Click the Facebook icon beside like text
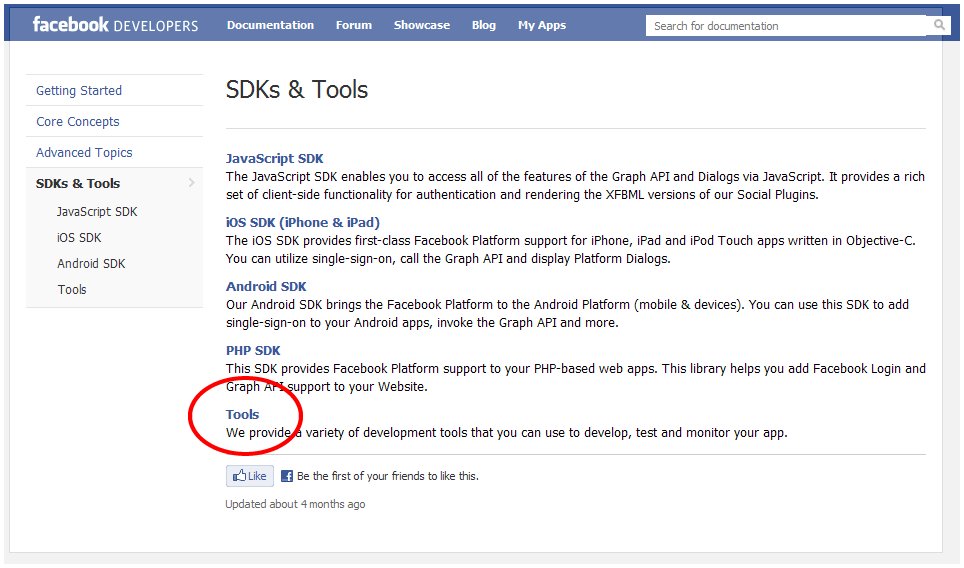Viewport: 964px width, 568px height. point(286,476)
